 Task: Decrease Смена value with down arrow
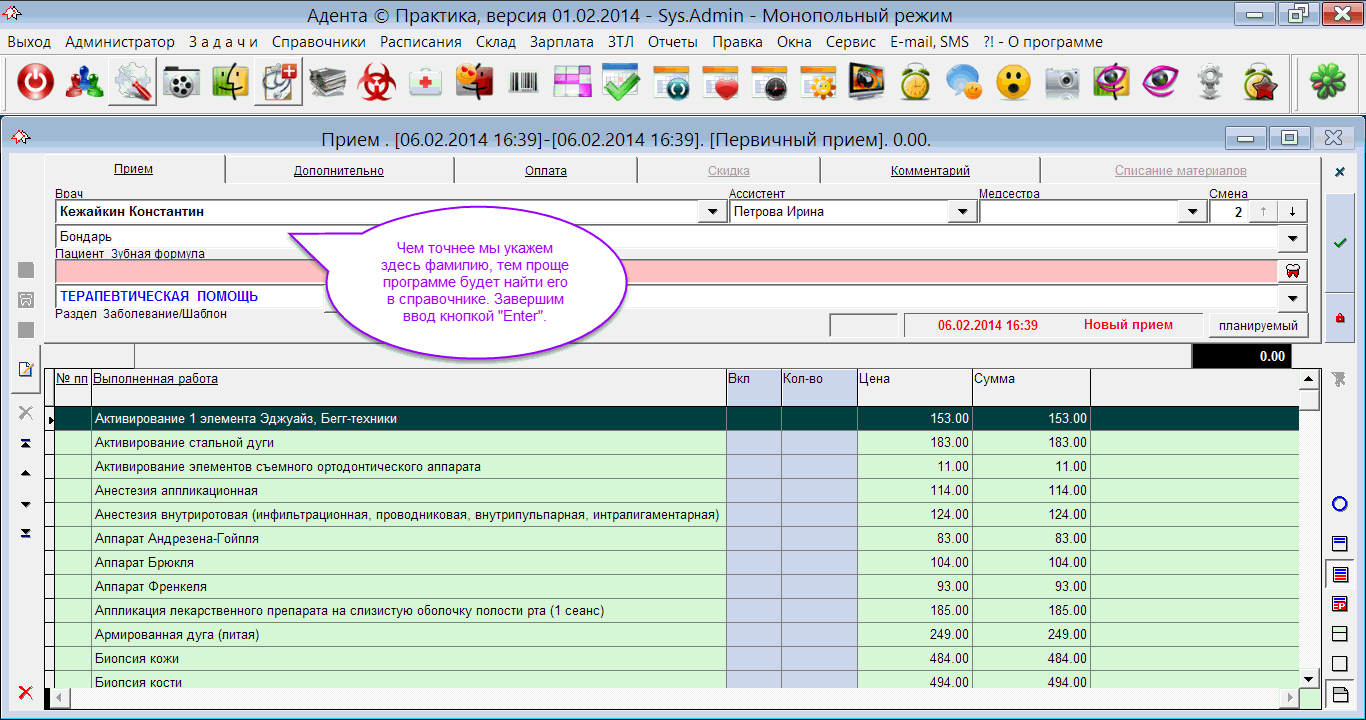pos(1292,212)
